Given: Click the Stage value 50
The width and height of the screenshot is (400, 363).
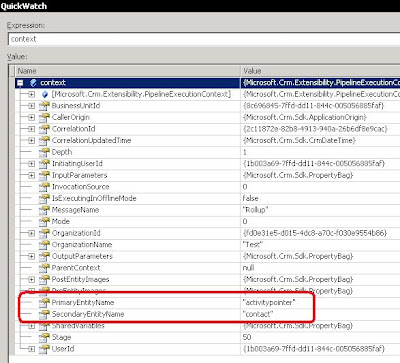Looking at the screenshot, I should click(x=247, y=337).
